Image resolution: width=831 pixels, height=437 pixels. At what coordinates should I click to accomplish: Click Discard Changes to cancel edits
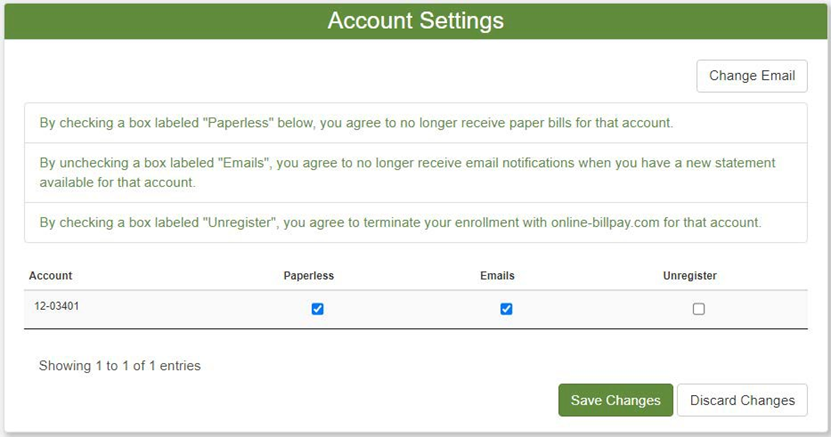coord(742,400)
